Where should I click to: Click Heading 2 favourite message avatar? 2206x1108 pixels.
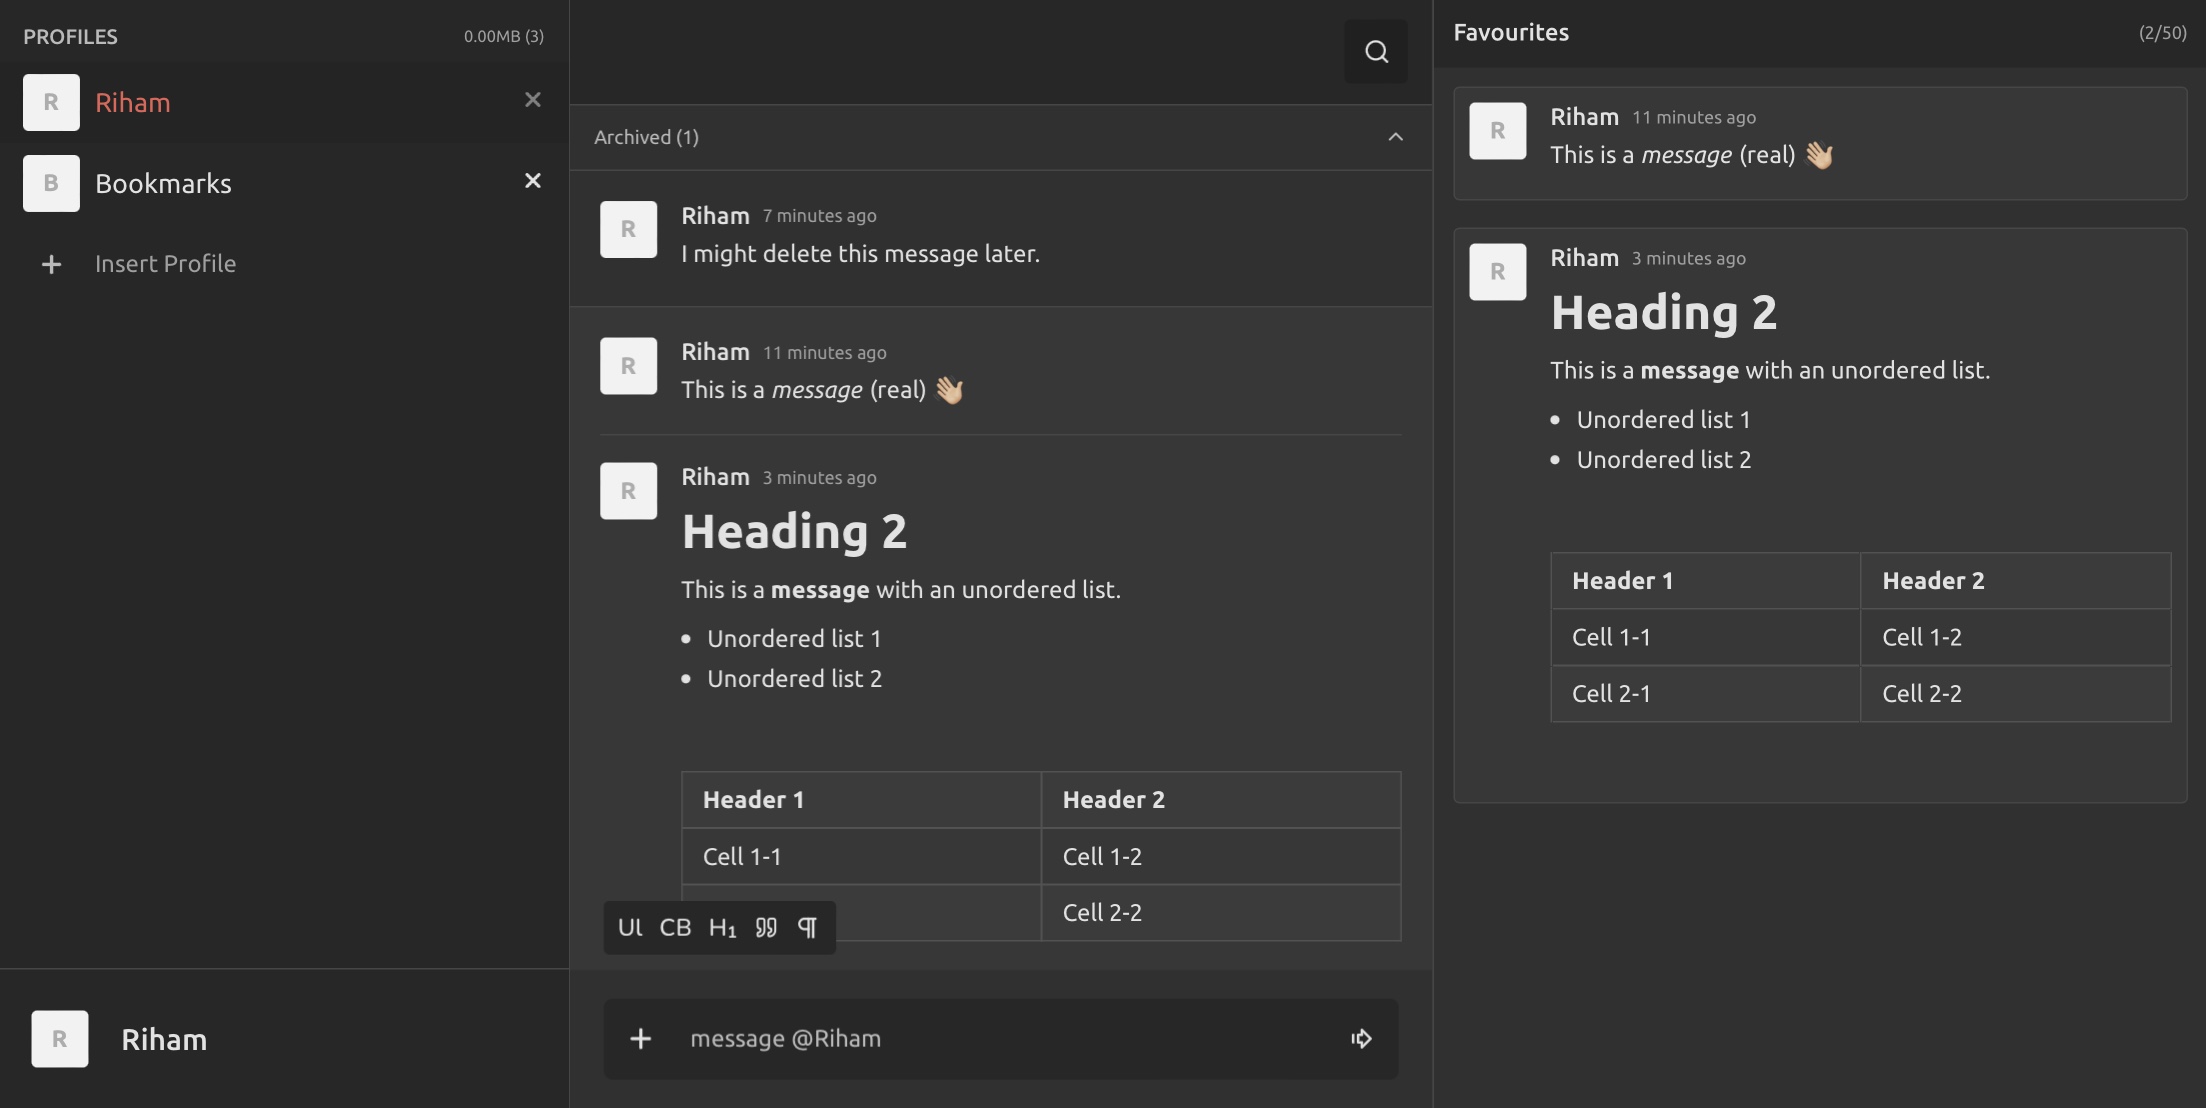(x=1497, y=271)
